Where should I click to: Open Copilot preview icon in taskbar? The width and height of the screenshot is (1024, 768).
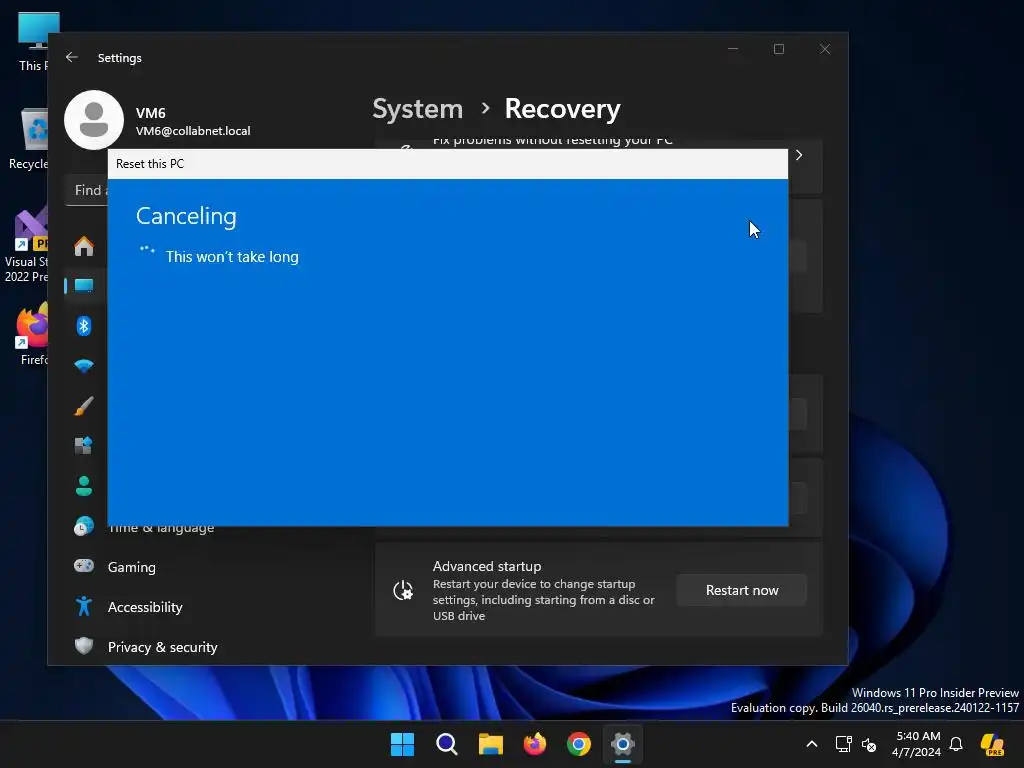(x=993, y=744)
